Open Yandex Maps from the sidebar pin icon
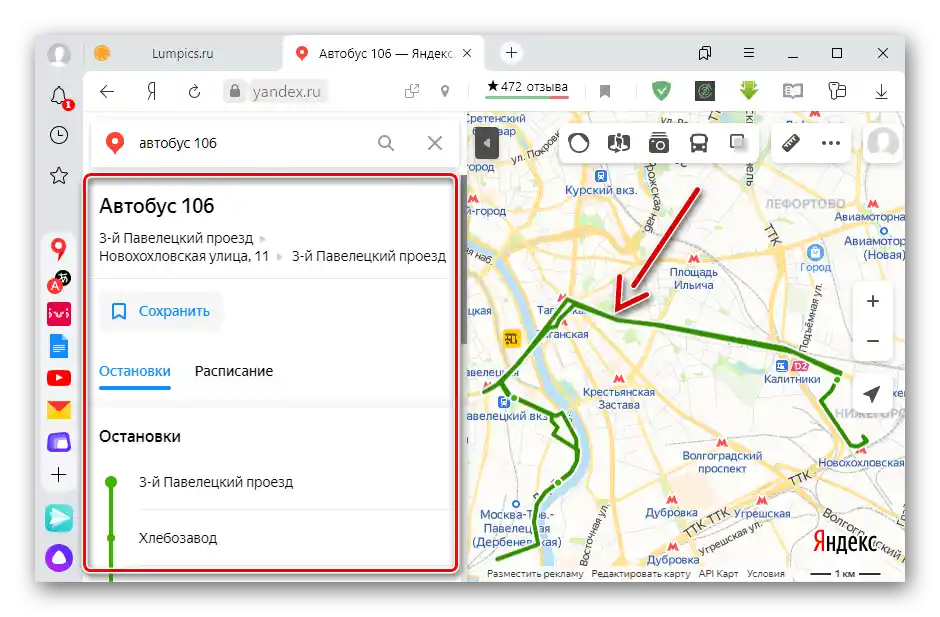The image size is (940, 617). (x=59, y=249)
